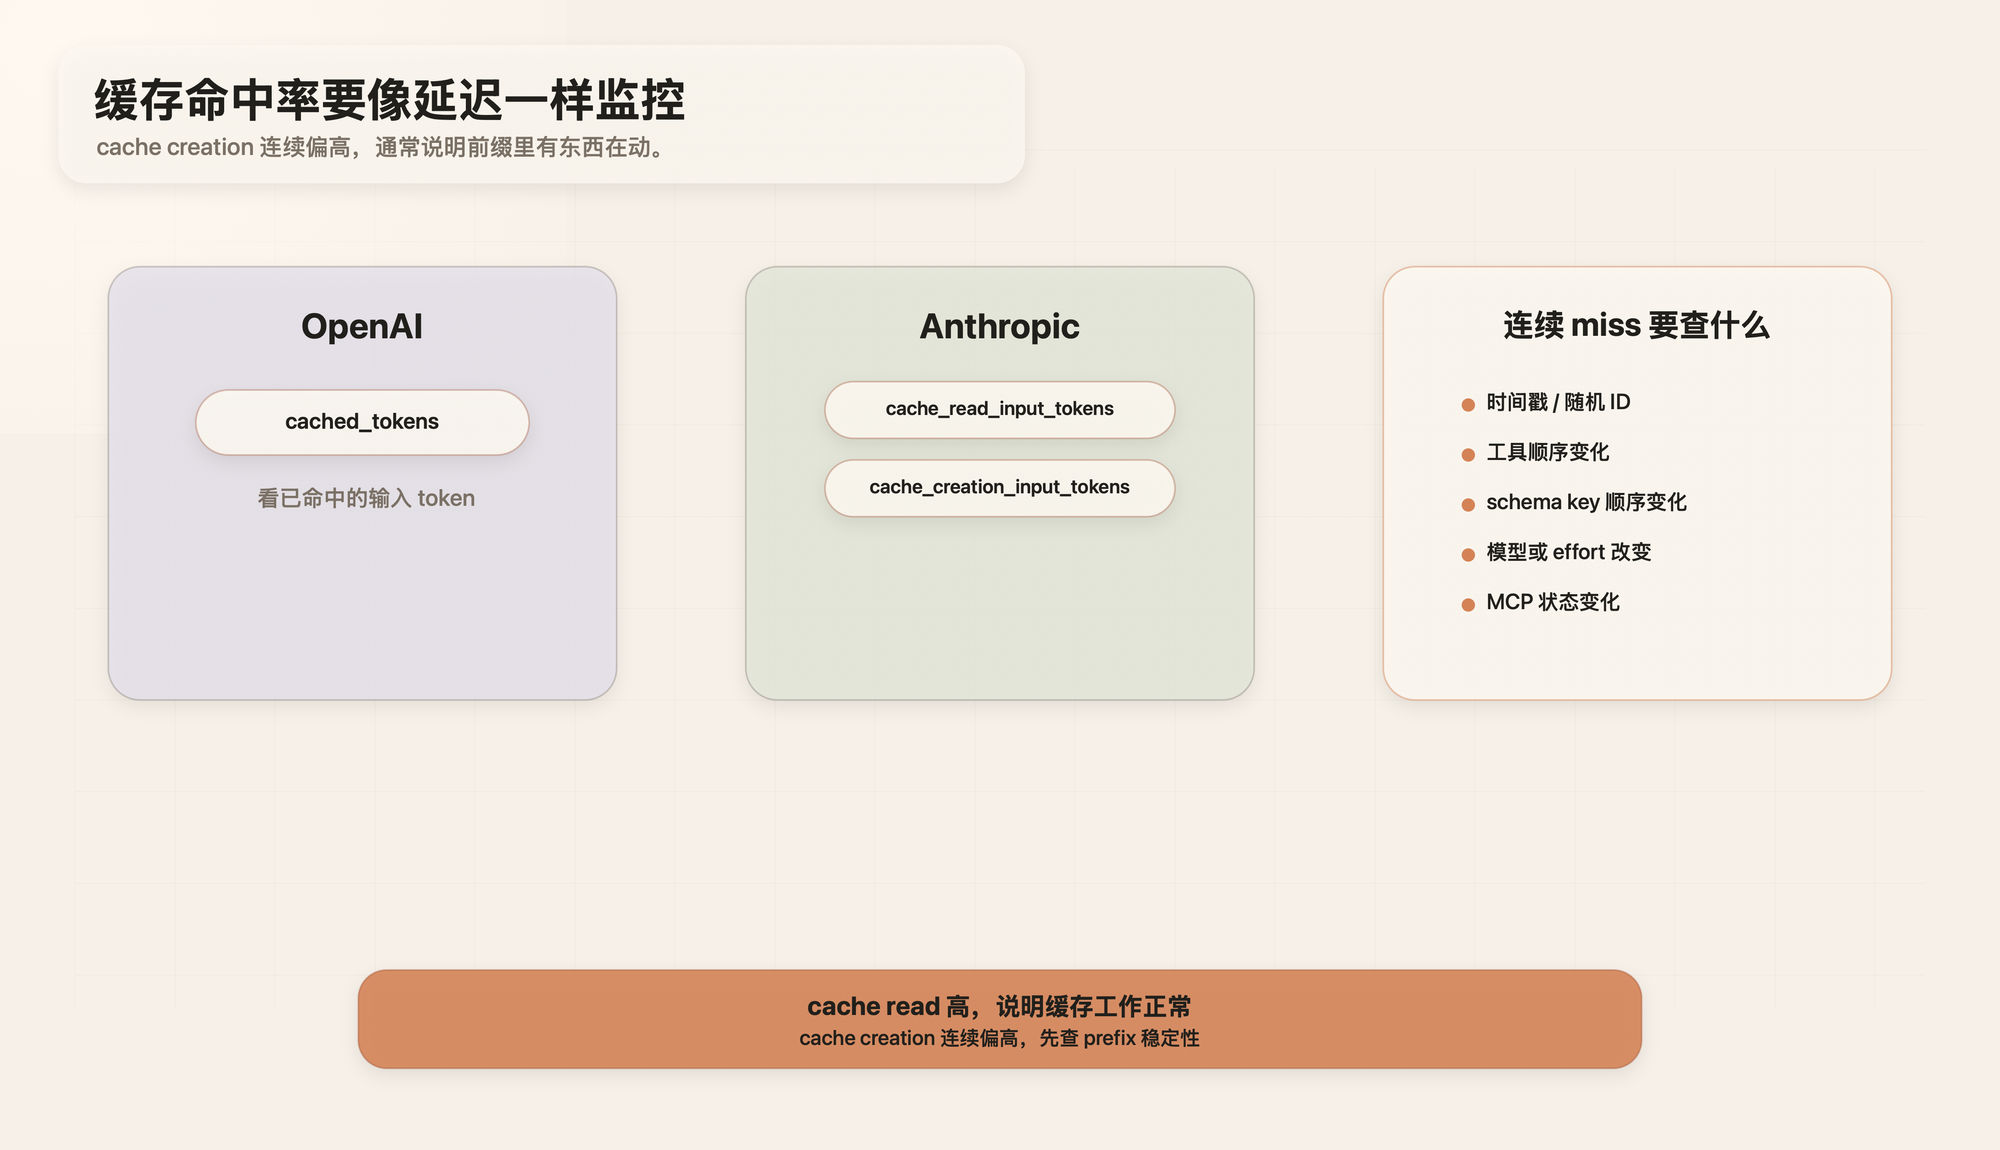Click the text 看已命中的输入 token
This screenshot has height=1150, width=2000.
coord(366,498)
